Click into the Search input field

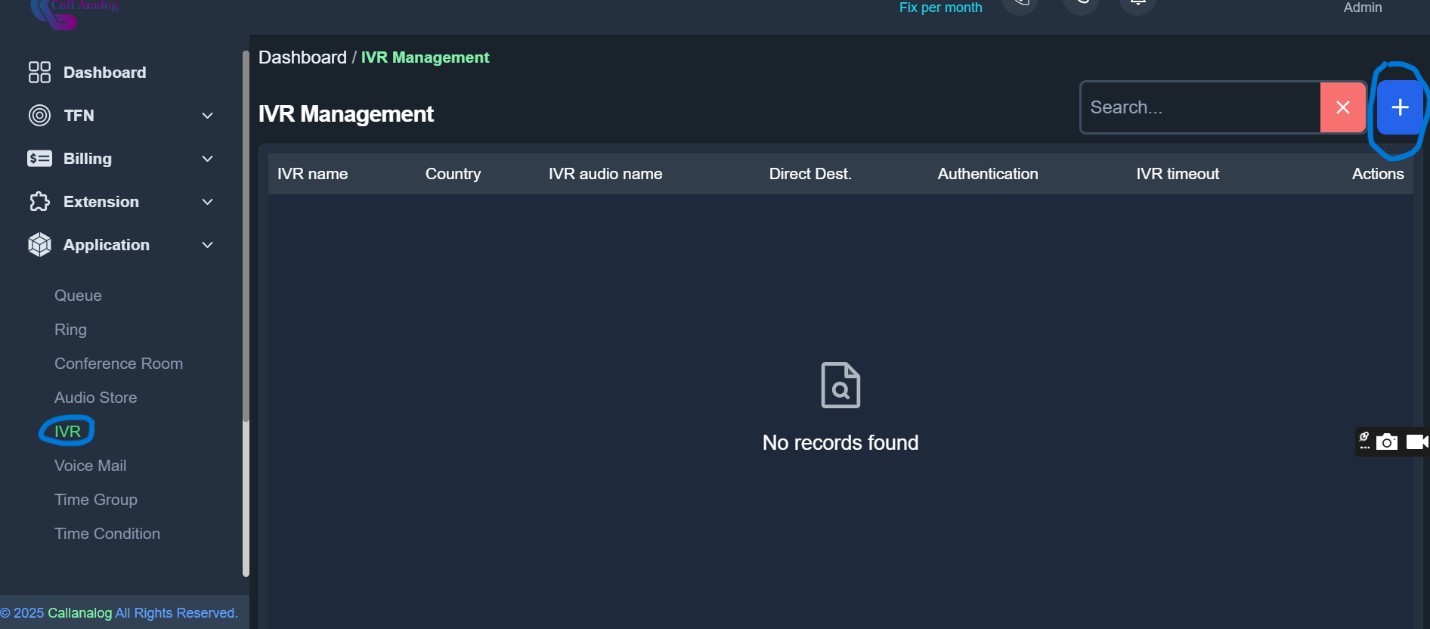point(1200,108)
